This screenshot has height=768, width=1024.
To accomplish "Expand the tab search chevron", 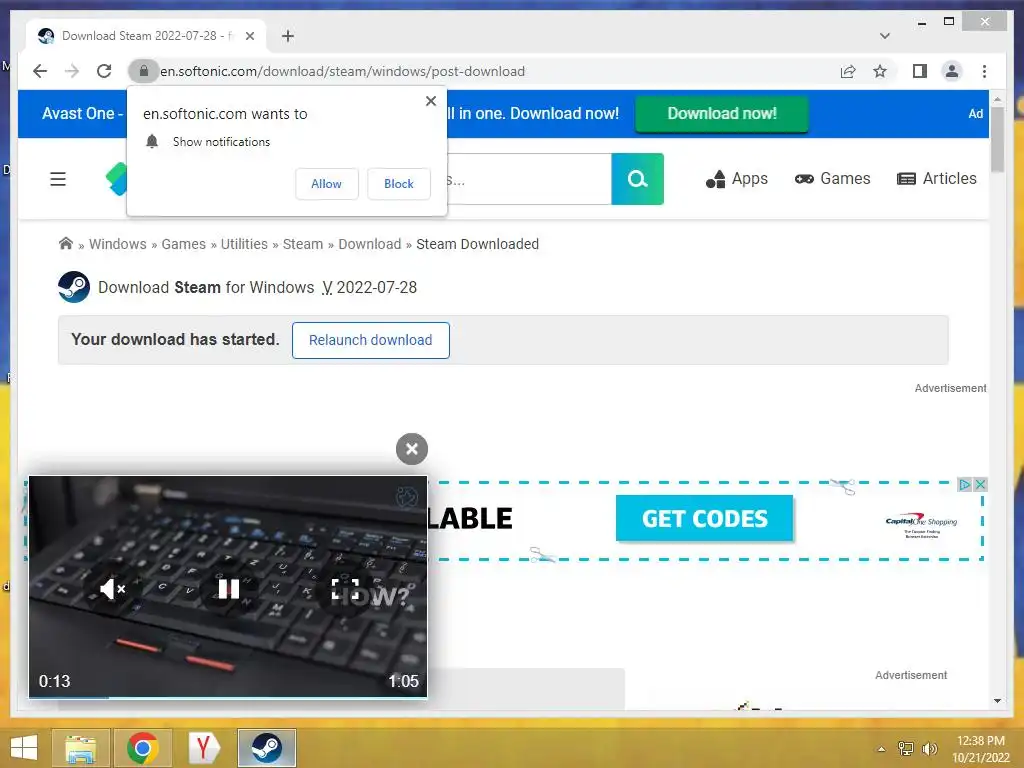I will 885,36.
